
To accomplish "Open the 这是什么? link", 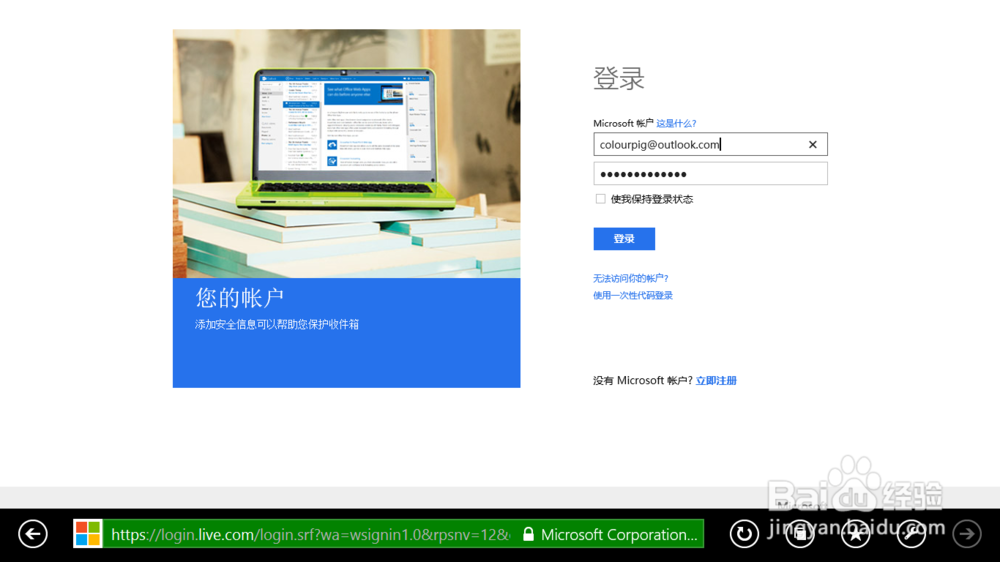I will tap(676, 123).
